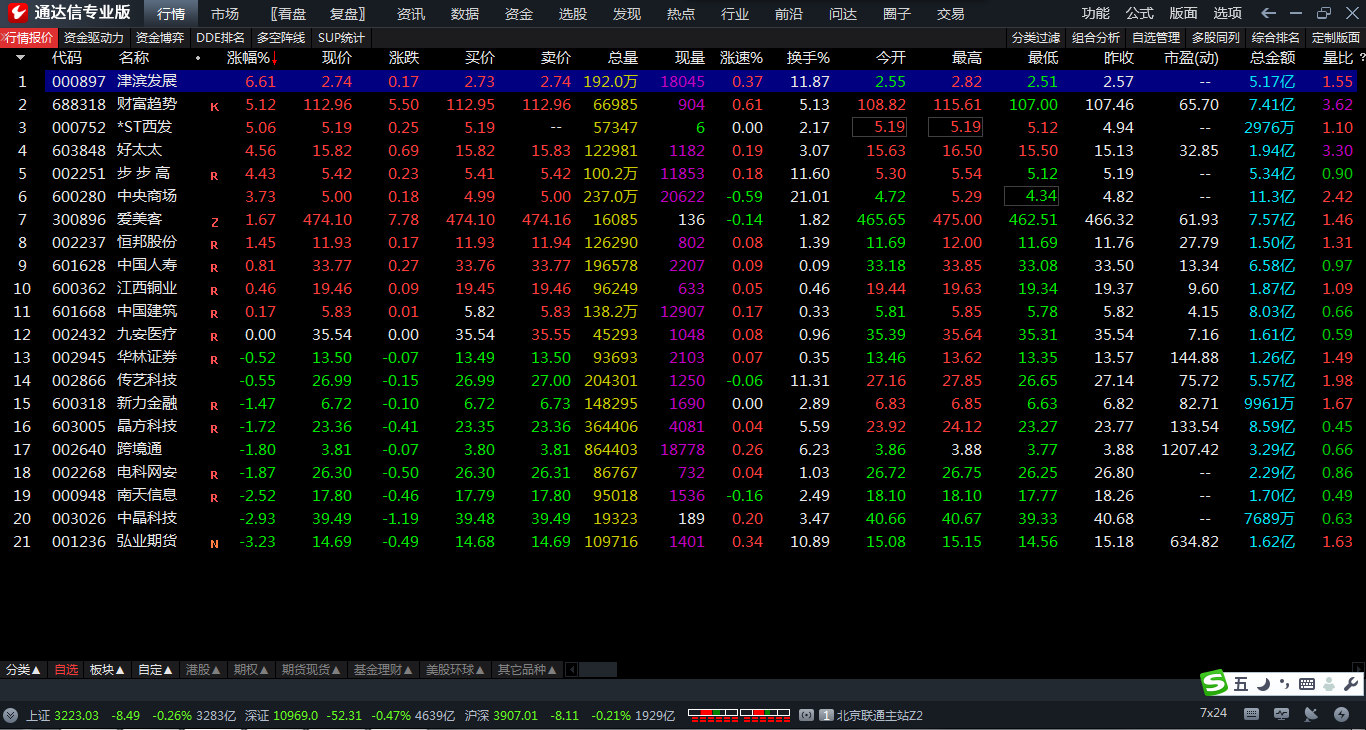Sort by the 换手% column header
Viewport: 1366px width, 730px height.
coord(808,58)
